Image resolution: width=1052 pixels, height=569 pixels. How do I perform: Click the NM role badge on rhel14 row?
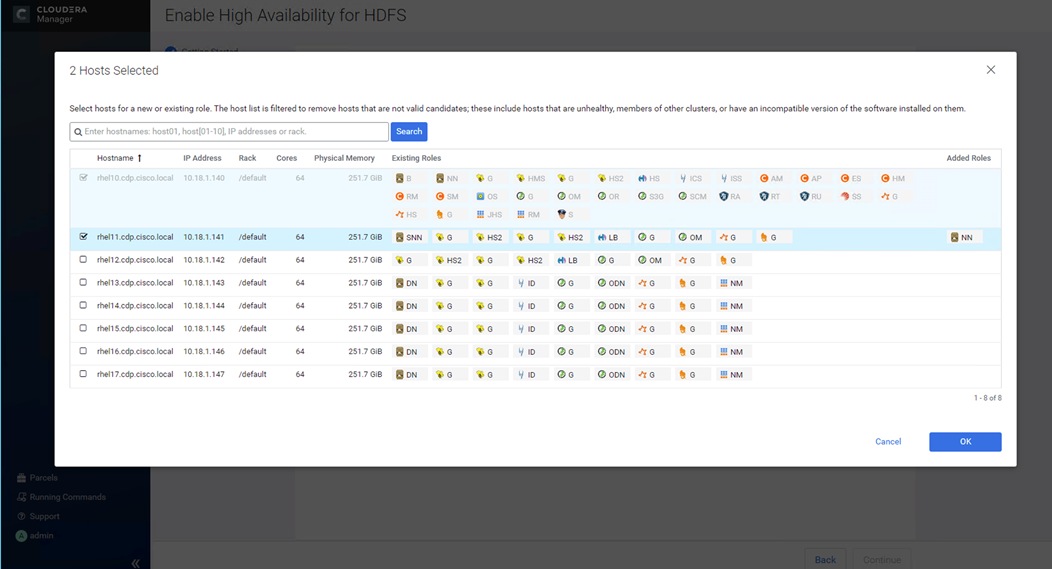tap(731, 306)
